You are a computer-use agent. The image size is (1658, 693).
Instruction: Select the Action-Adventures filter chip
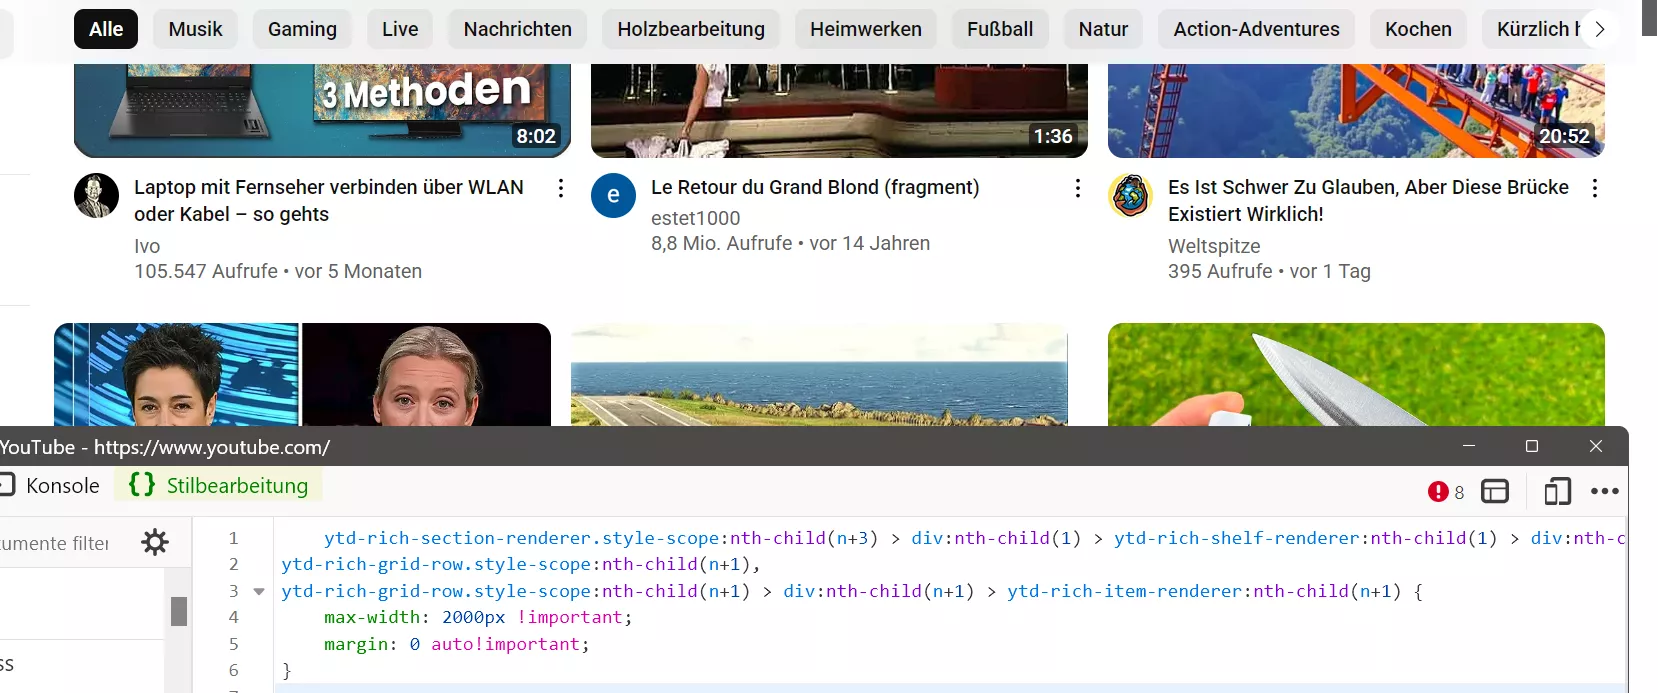1257,29
